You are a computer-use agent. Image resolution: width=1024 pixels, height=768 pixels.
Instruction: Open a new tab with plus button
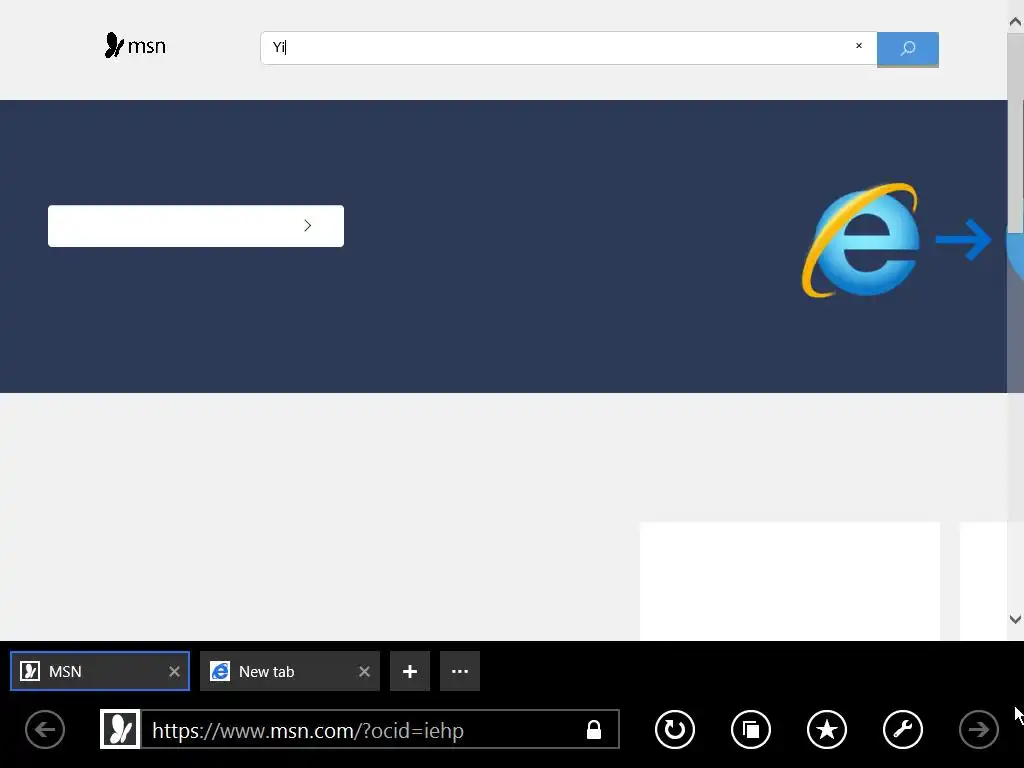coord(410,671)
